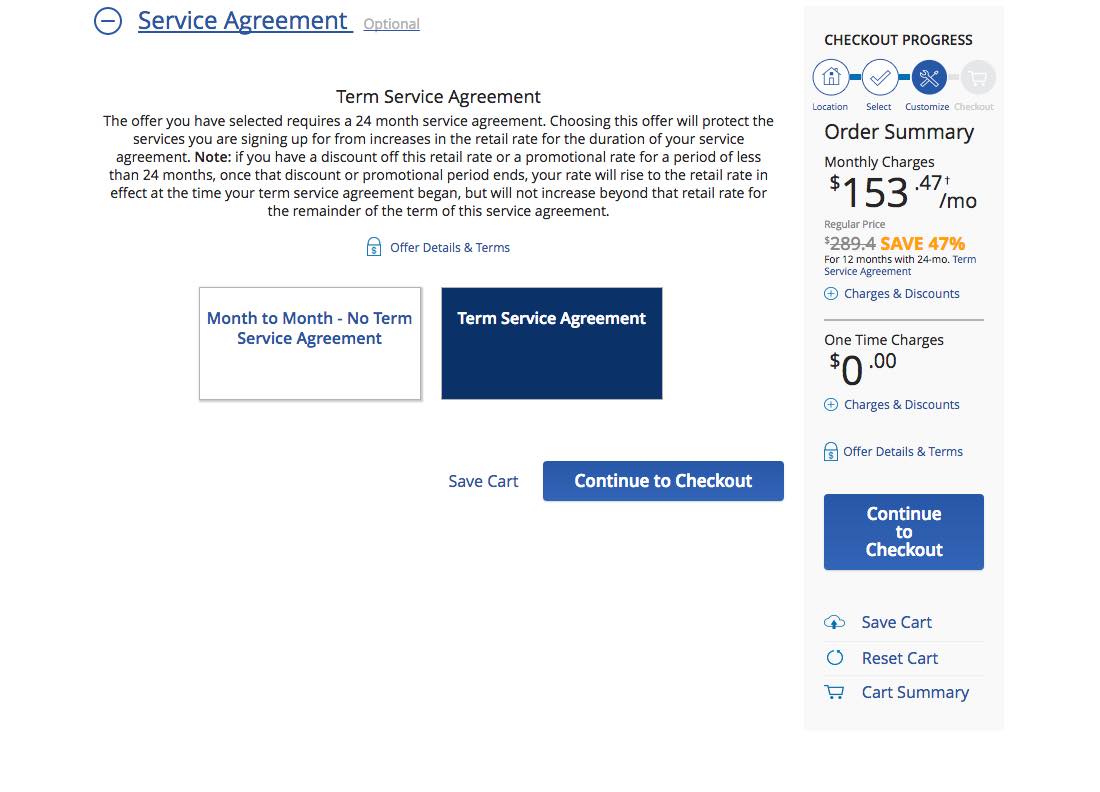Select the Term Service Agreement option
Screen dimensions: 1100x792
pyautogui.click(x=552, y=343)
